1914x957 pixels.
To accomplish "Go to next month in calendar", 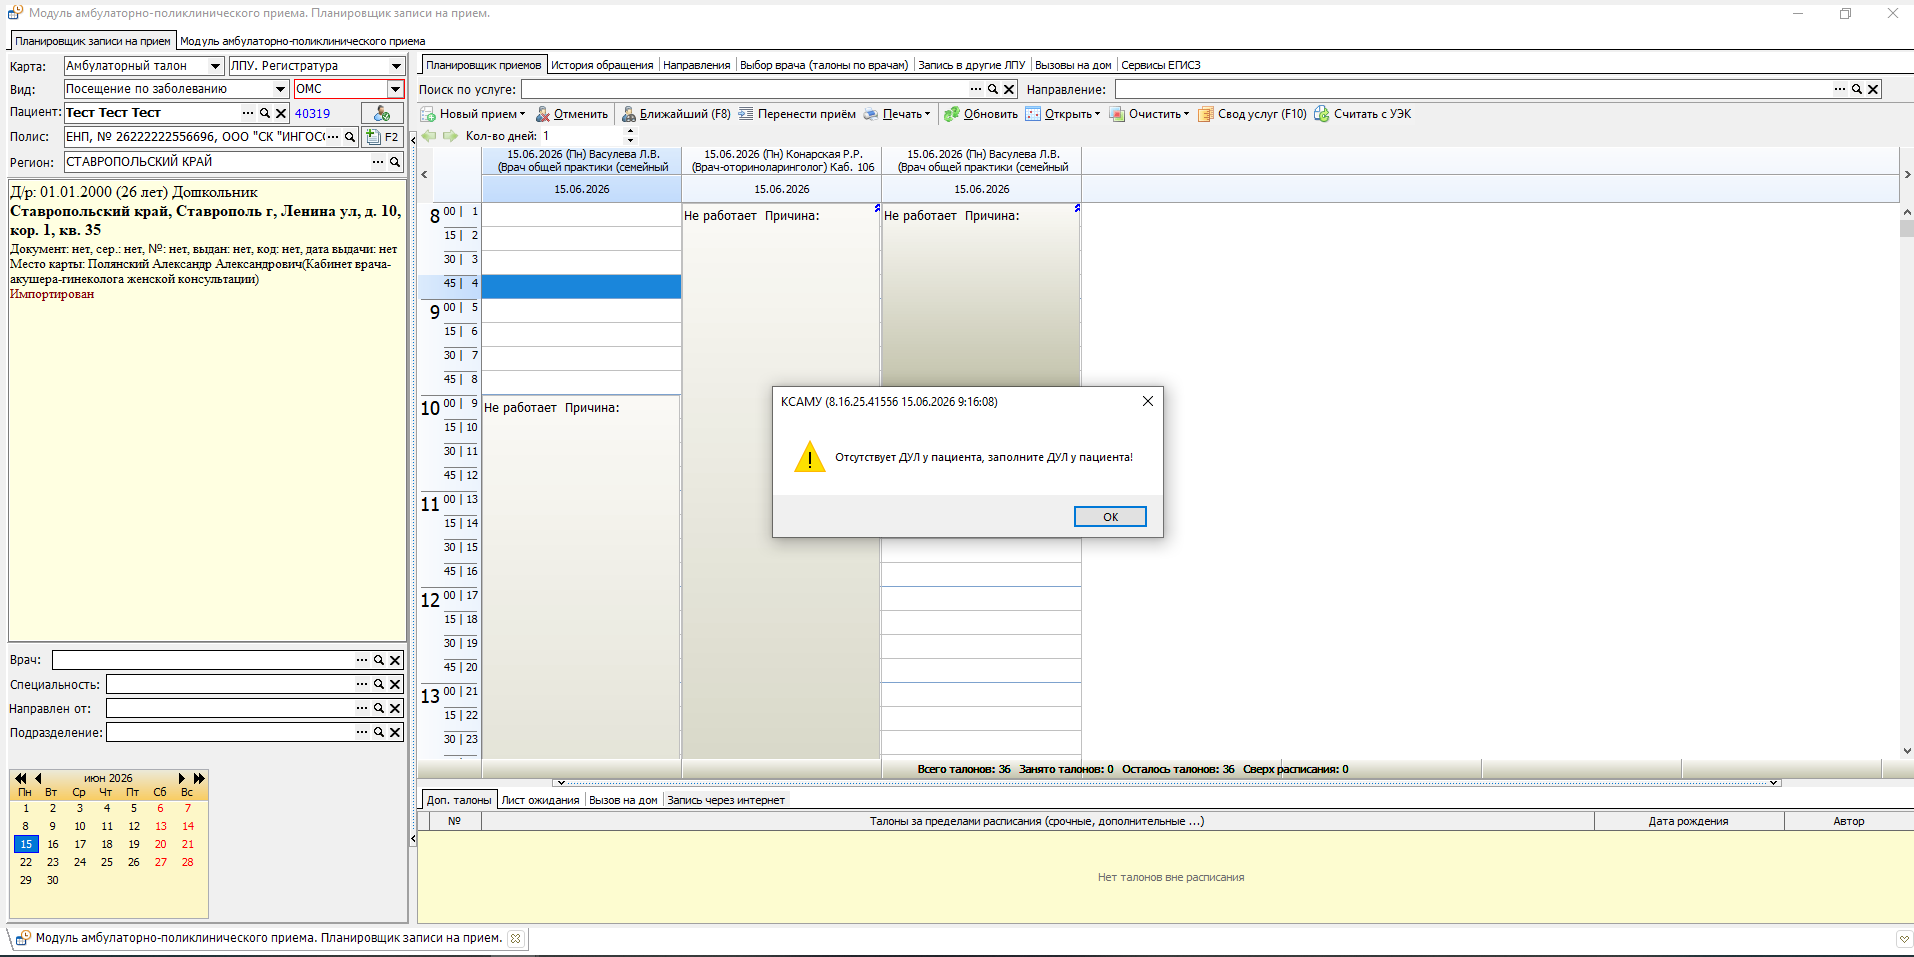I will click(182, 778).
